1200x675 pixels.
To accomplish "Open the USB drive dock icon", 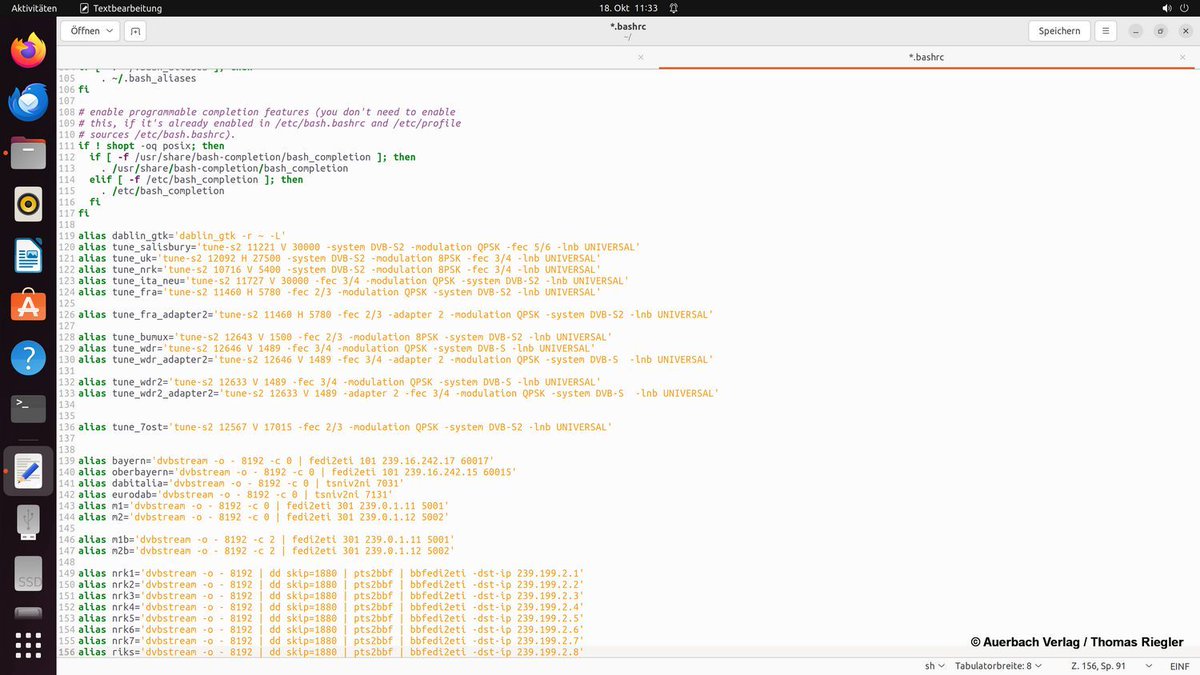I will 29,522.
